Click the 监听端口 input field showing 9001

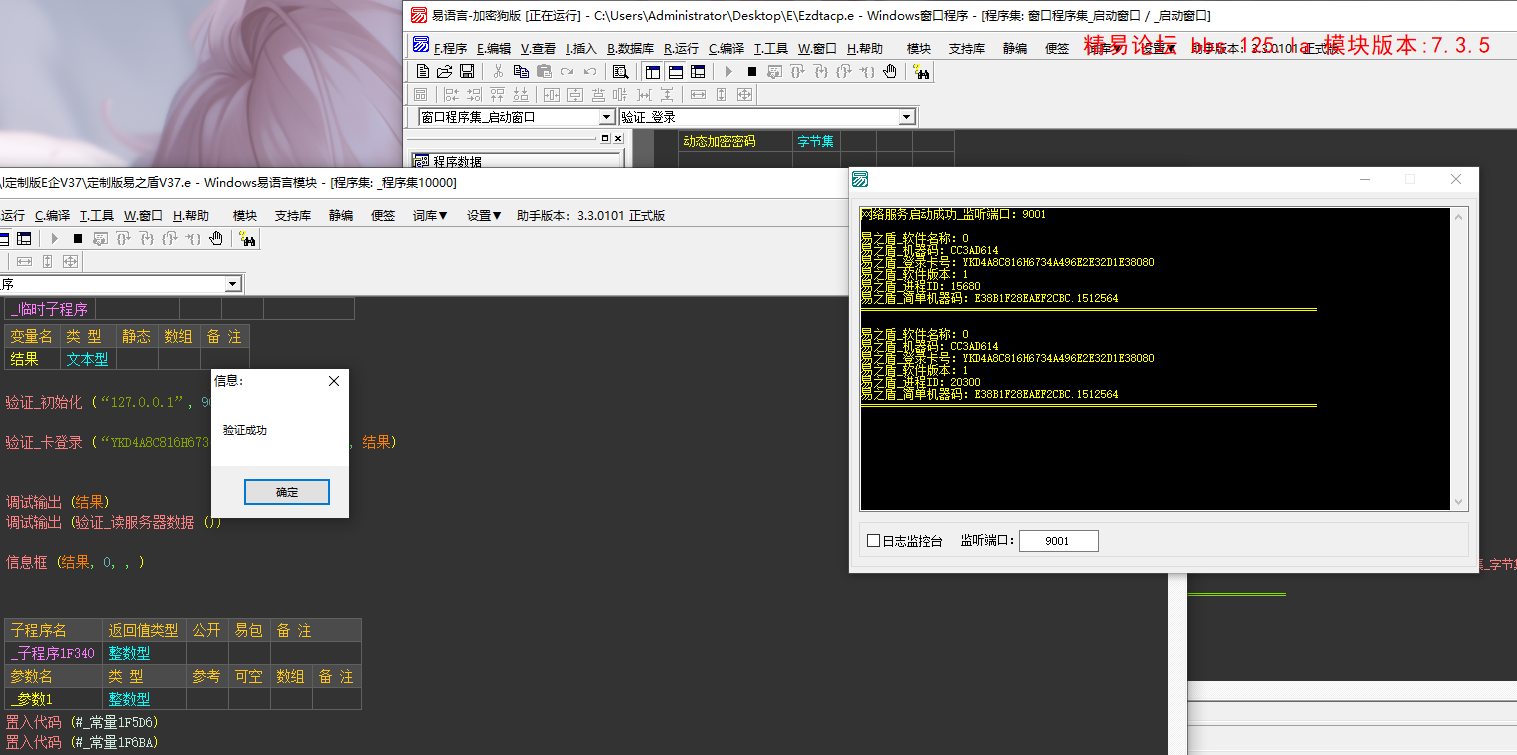point(1058,541)
